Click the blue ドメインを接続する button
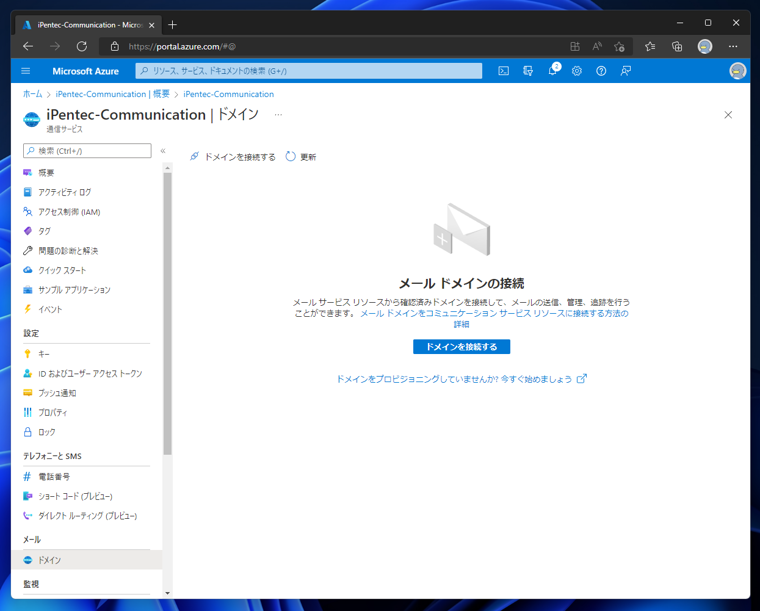This screenshot has width=760, height=611. click(x=461, y=347)
